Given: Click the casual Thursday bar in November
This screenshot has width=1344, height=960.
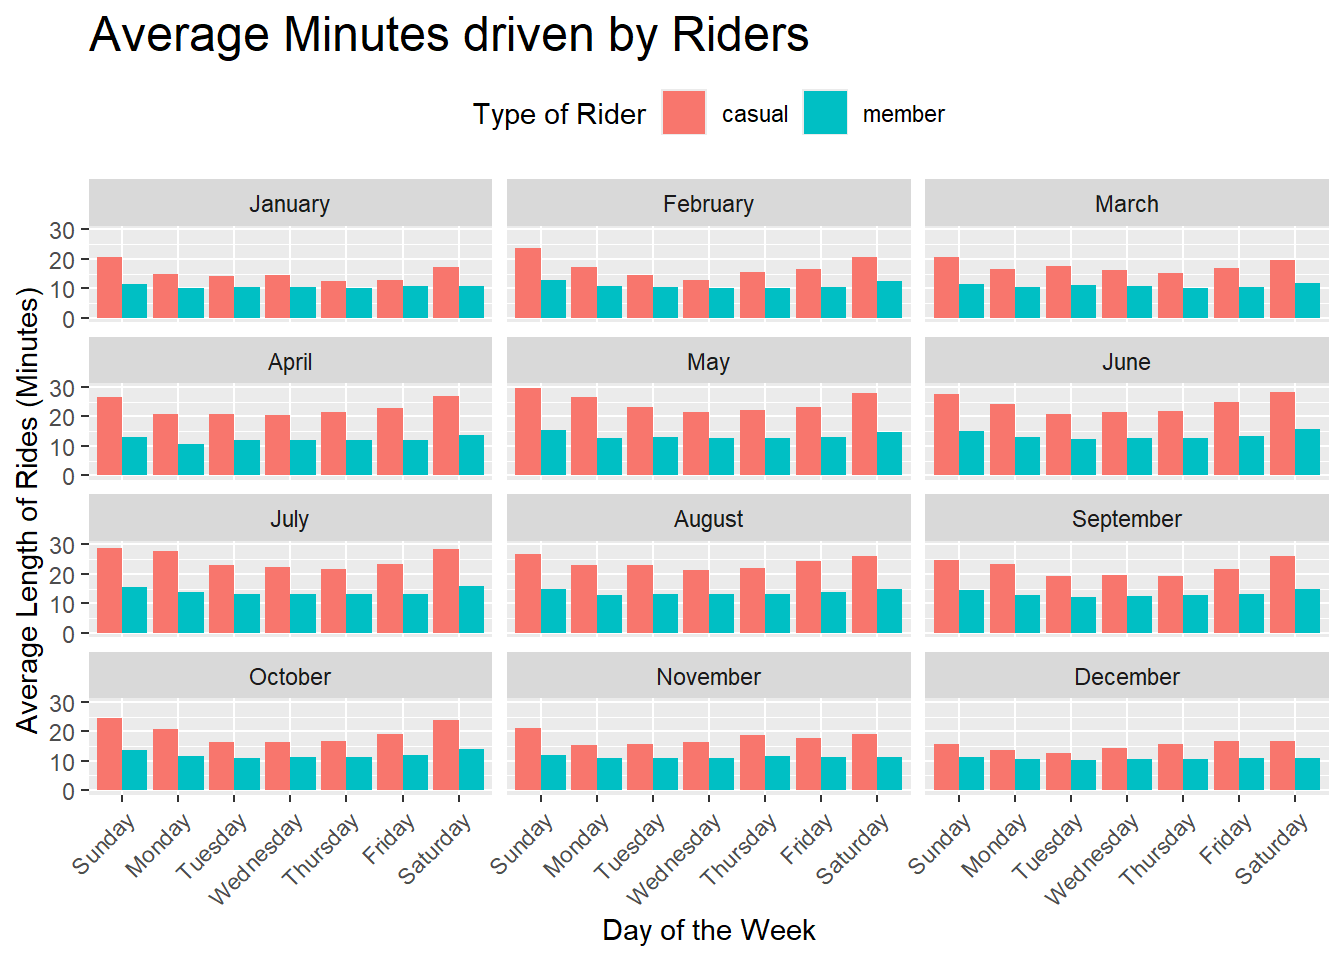Looking at the screenshot, I should (752, 764).
